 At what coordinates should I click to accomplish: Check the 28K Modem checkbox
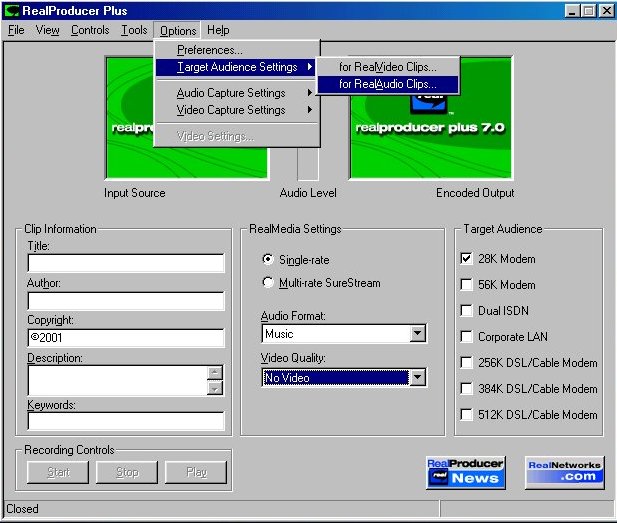coord(466,259)
